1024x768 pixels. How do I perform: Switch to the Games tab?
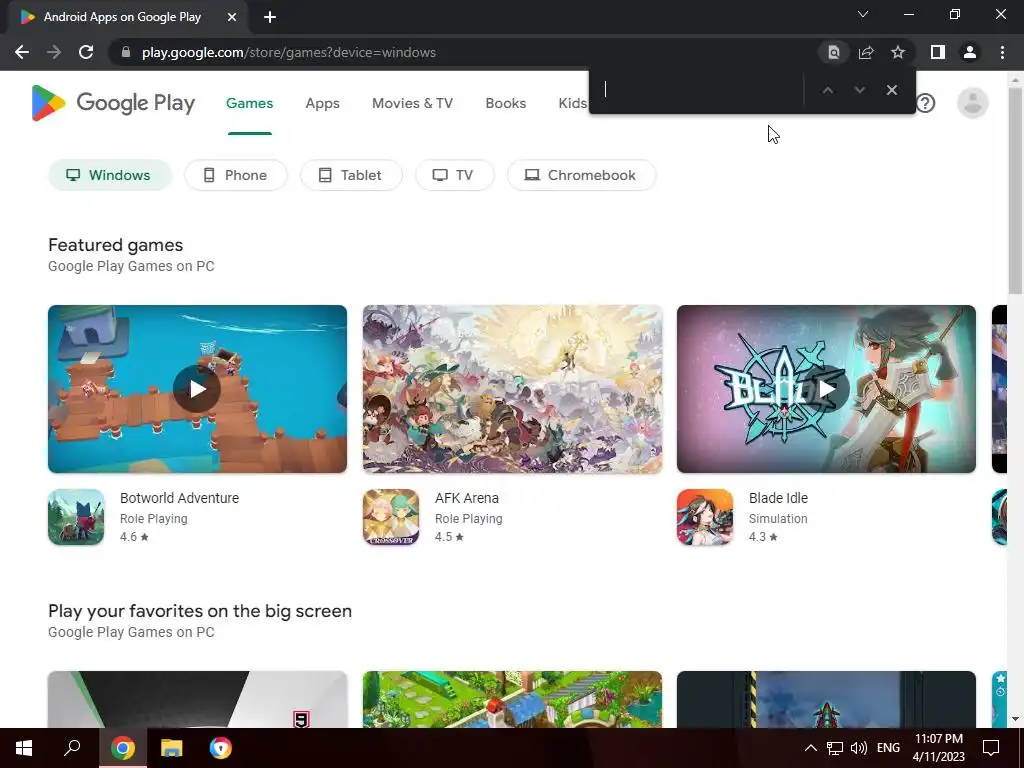tap(249, 103)
